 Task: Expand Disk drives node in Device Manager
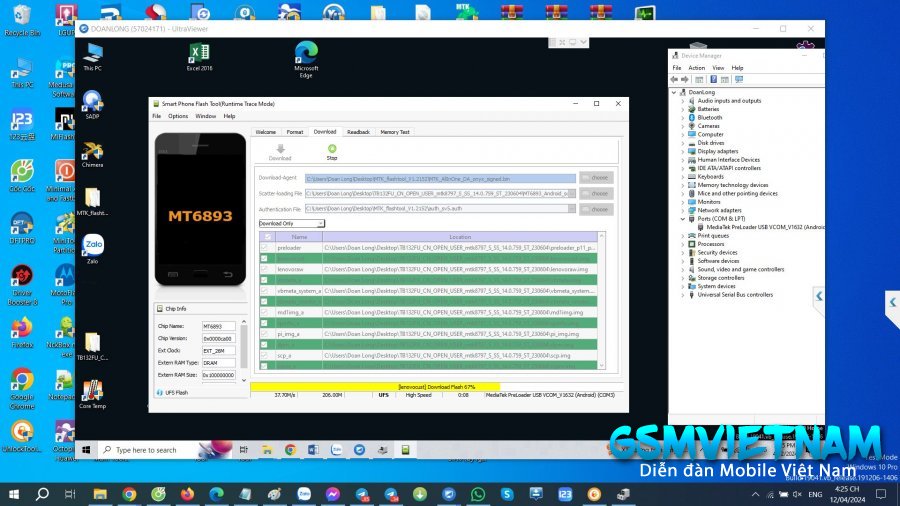(683, 143)
